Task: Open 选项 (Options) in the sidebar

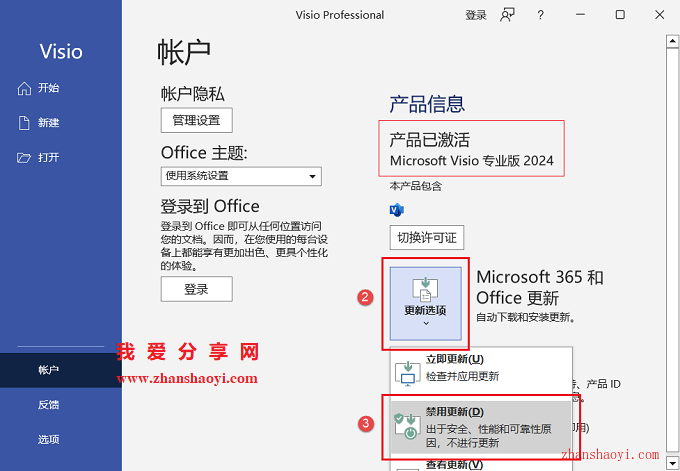Action: 48,439
